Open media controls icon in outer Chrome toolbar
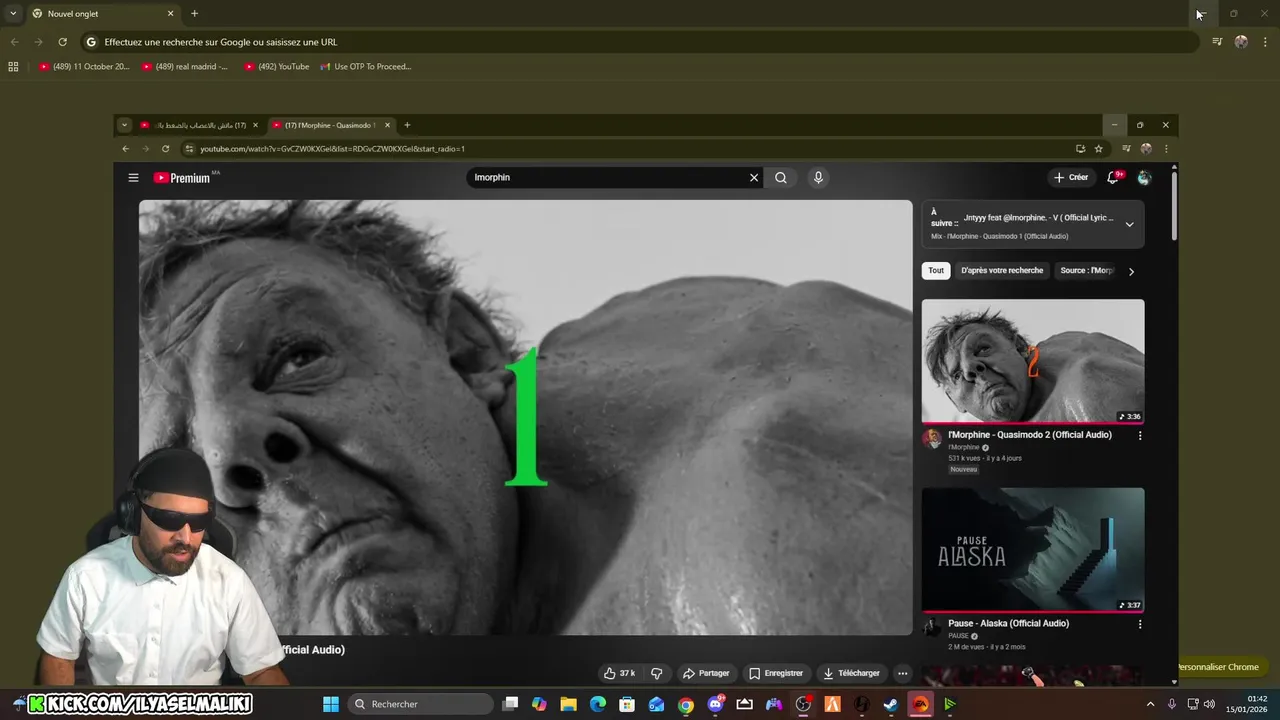The height and width of the screenshot is (720, 1280). pos(1217,42)
